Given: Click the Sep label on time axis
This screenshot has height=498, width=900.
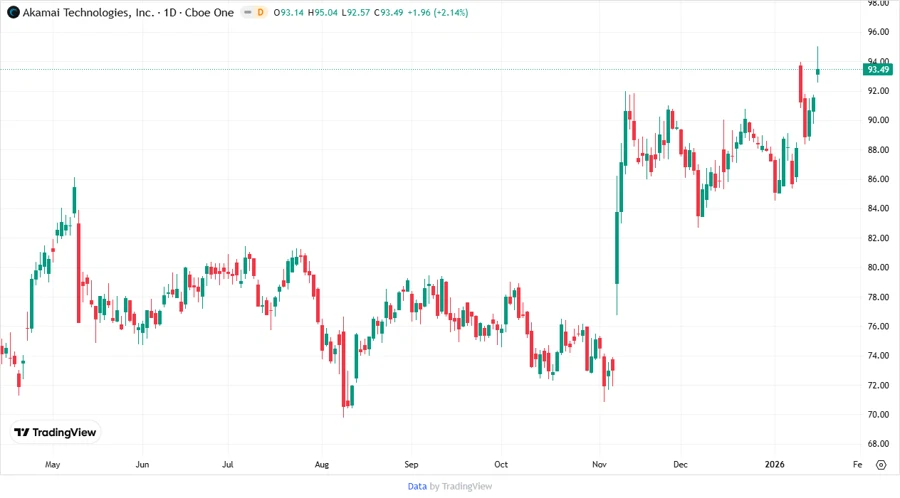Looking at the screenshot, I should pos(412,465).
